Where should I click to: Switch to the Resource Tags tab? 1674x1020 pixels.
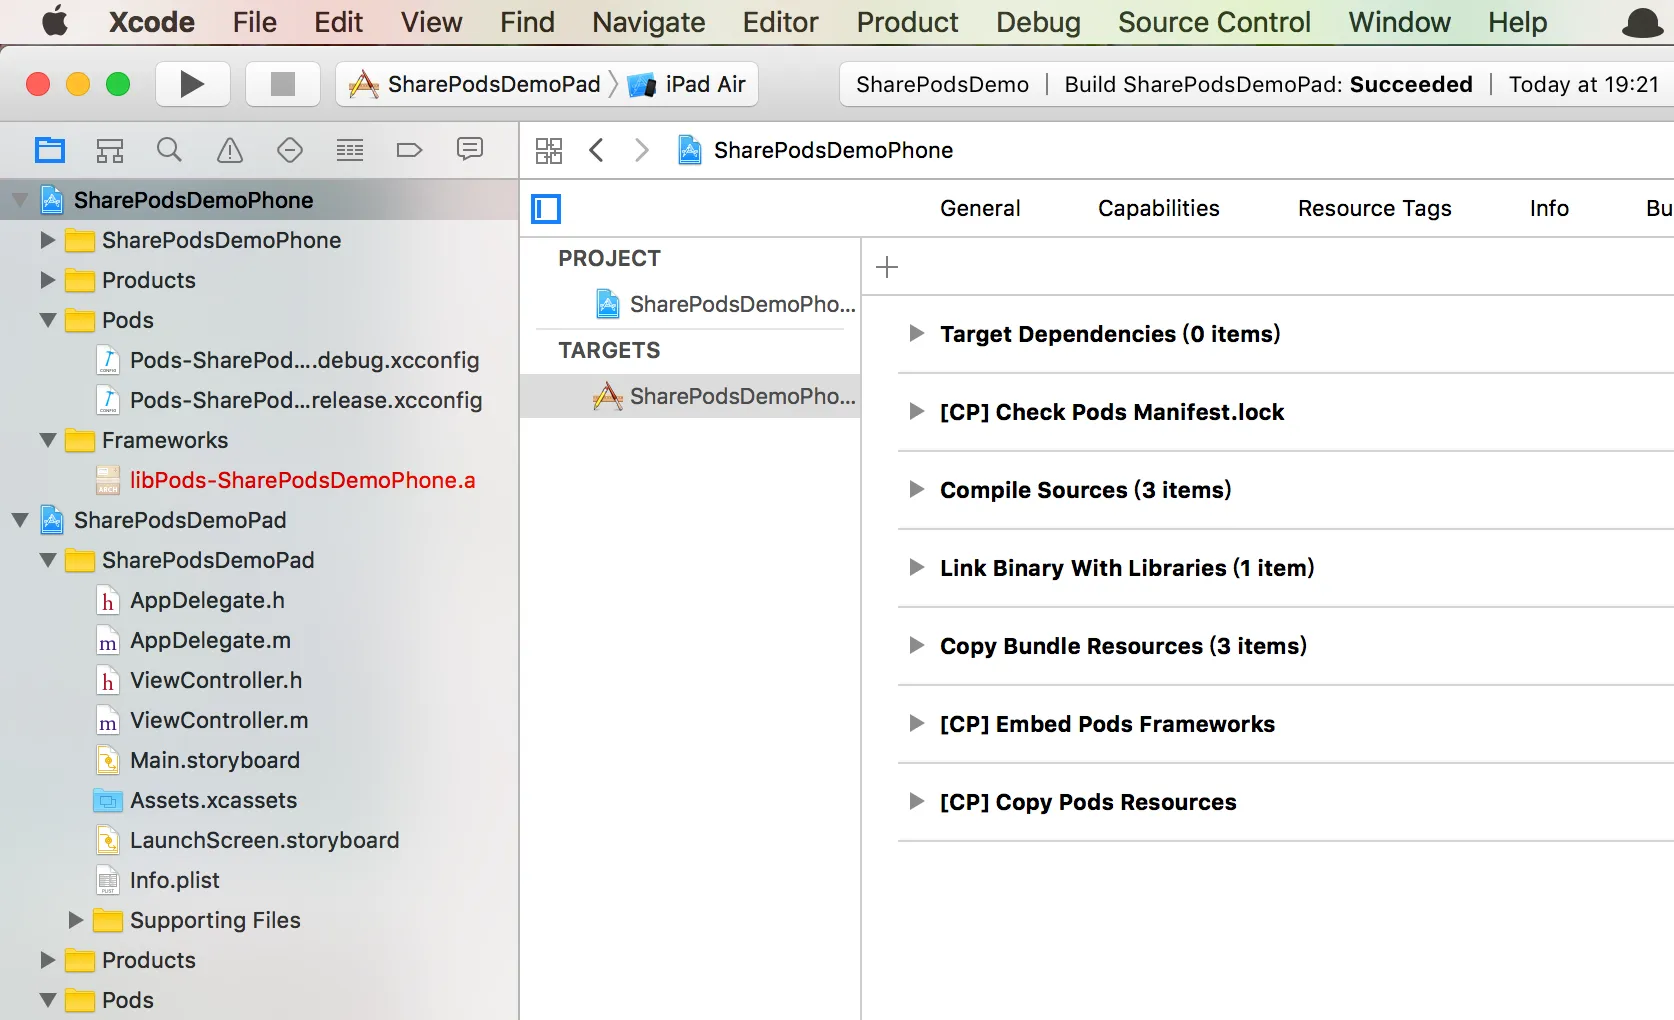click(x=1375, y=208)
